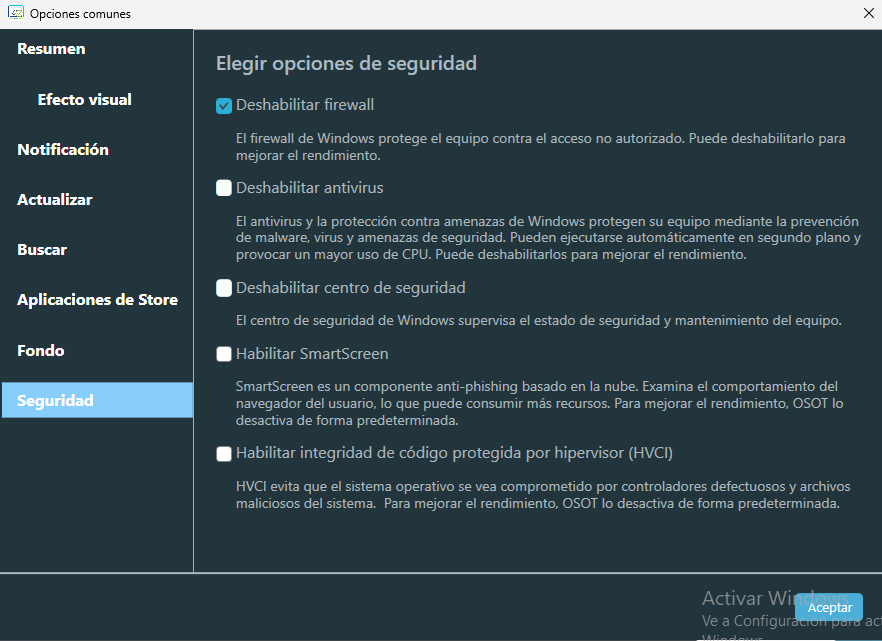Screen dimensions: 882x641
Task: Show Aplicaciones de Store settings
Action: (x=97, y=300)
